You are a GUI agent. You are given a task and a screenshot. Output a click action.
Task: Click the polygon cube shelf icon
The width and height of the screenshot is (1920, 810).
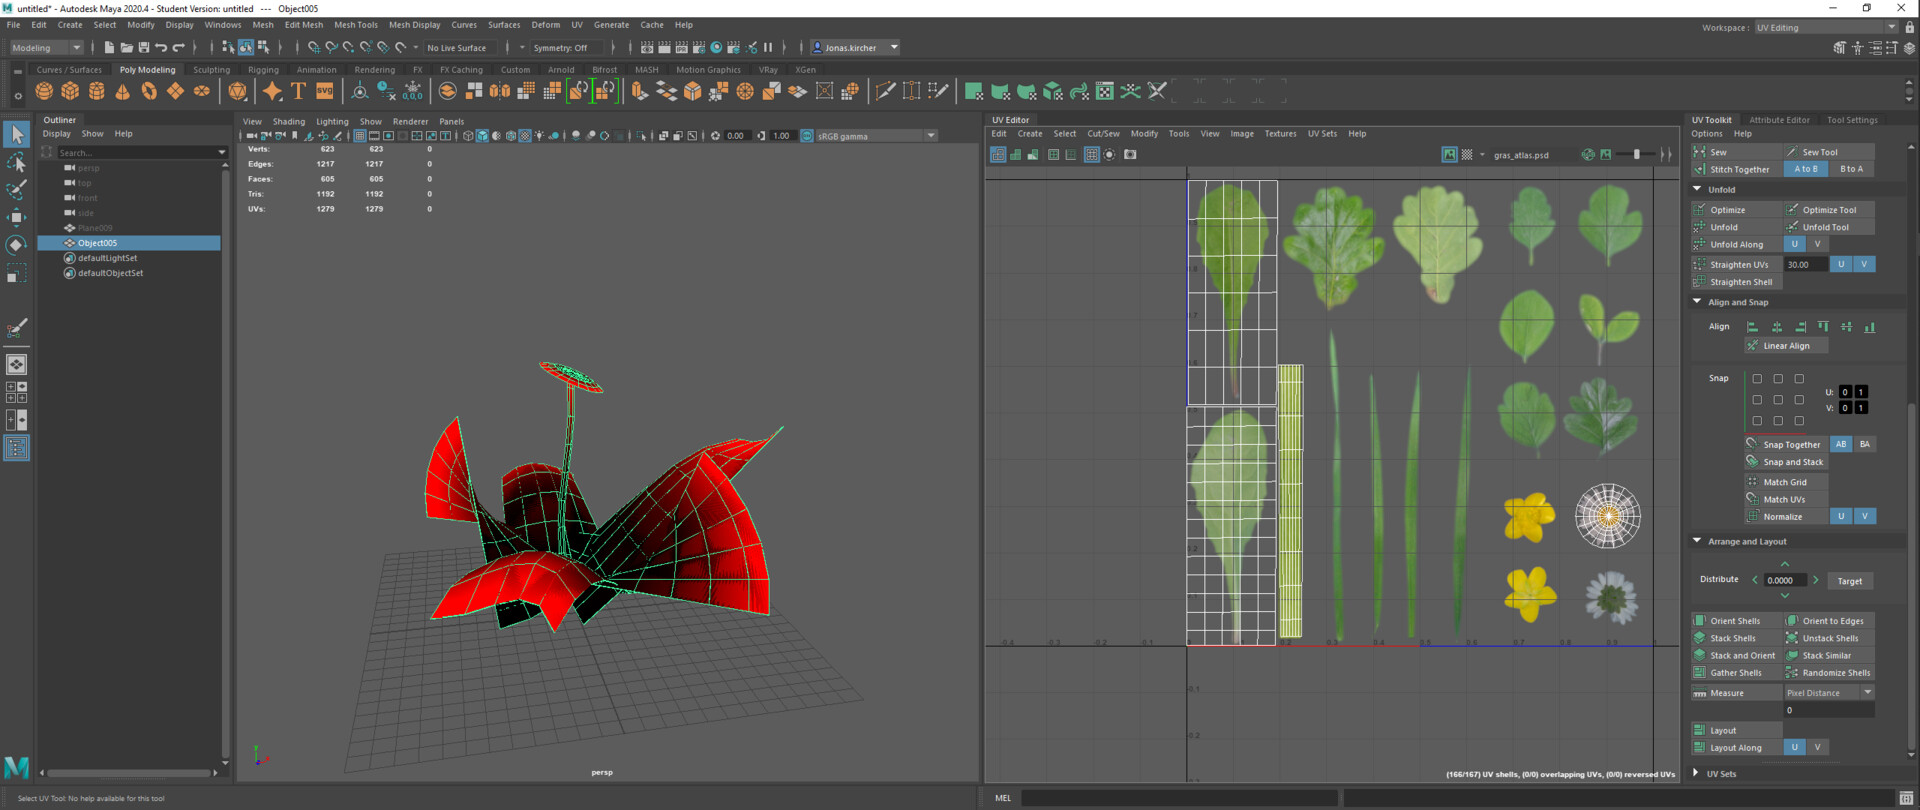70,91
